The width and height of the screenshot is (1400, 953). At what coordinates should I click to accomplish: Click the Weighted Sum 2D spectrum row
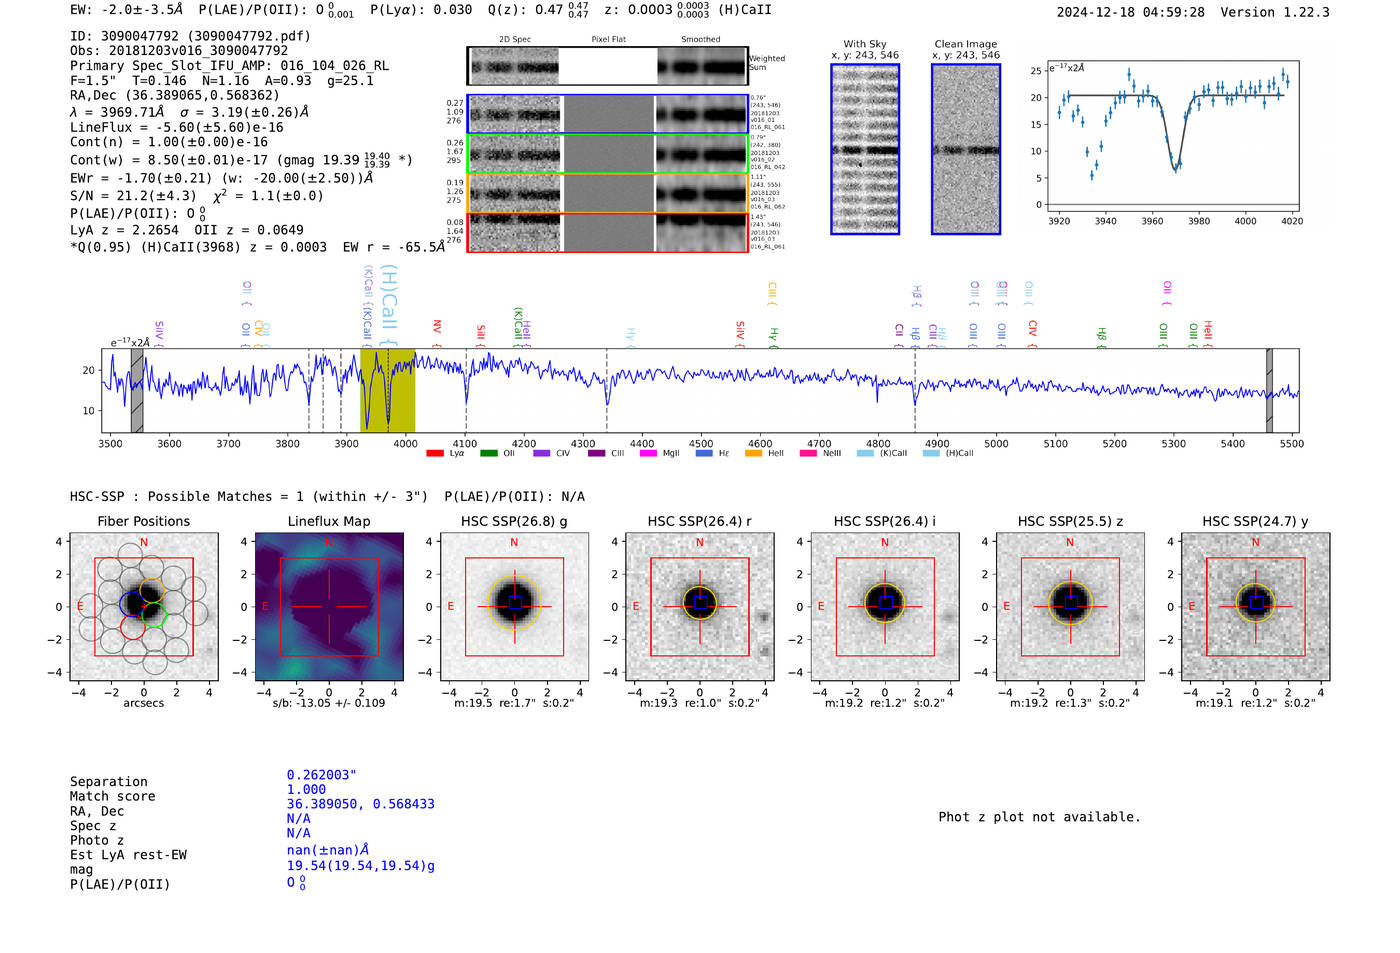click(607, 66)
